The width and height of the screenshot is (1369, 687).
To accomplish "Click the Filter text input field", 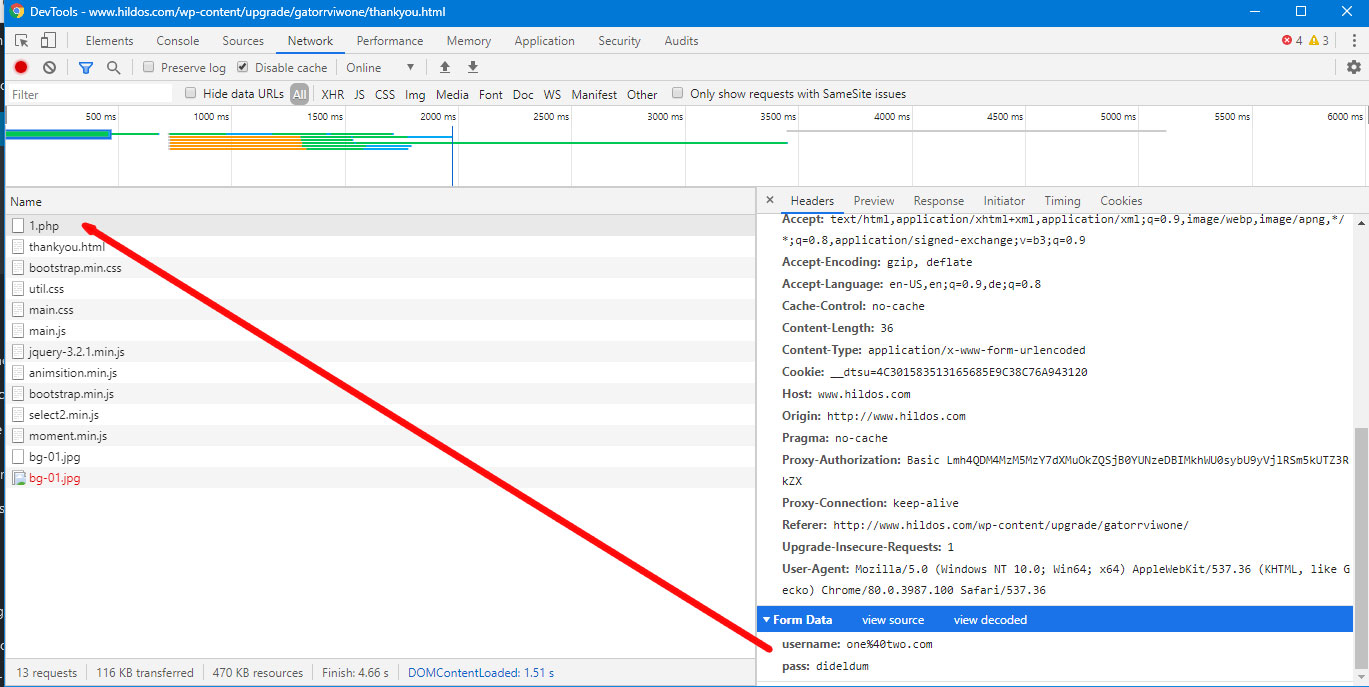I will (x=90, y=94).
